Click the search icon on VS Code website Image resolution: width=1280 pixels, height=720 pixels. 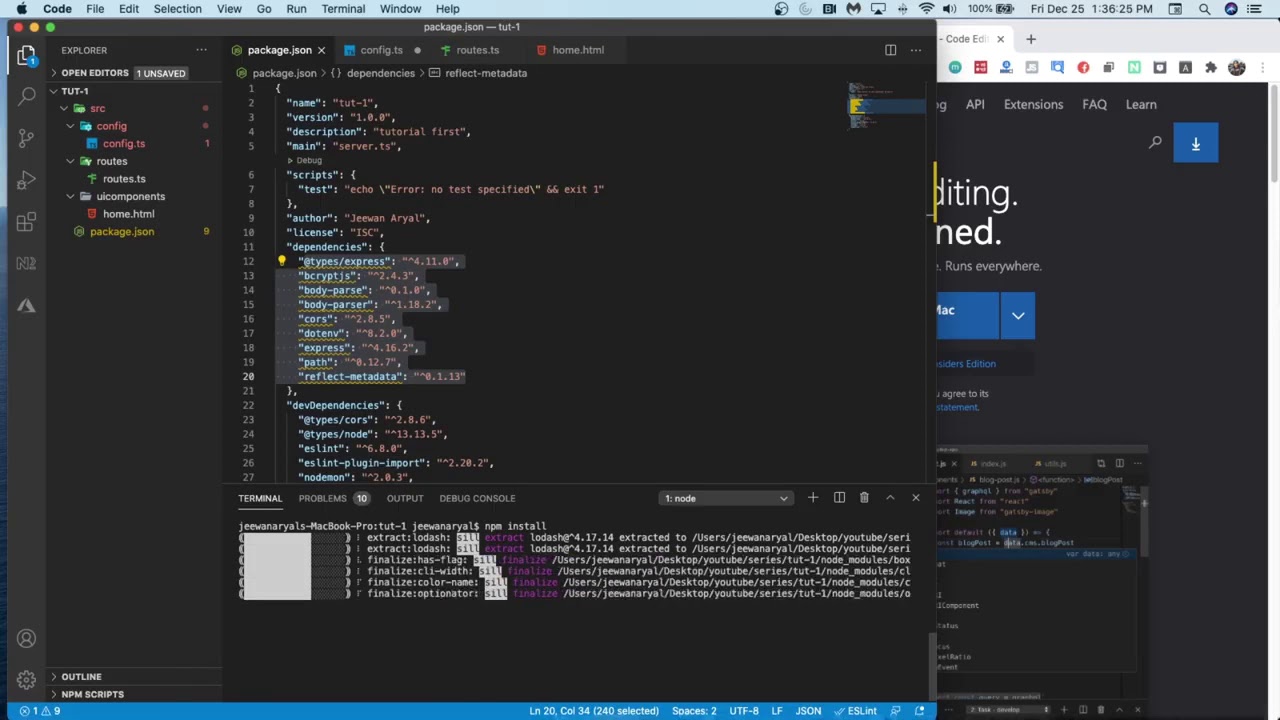click(1155, 143)
